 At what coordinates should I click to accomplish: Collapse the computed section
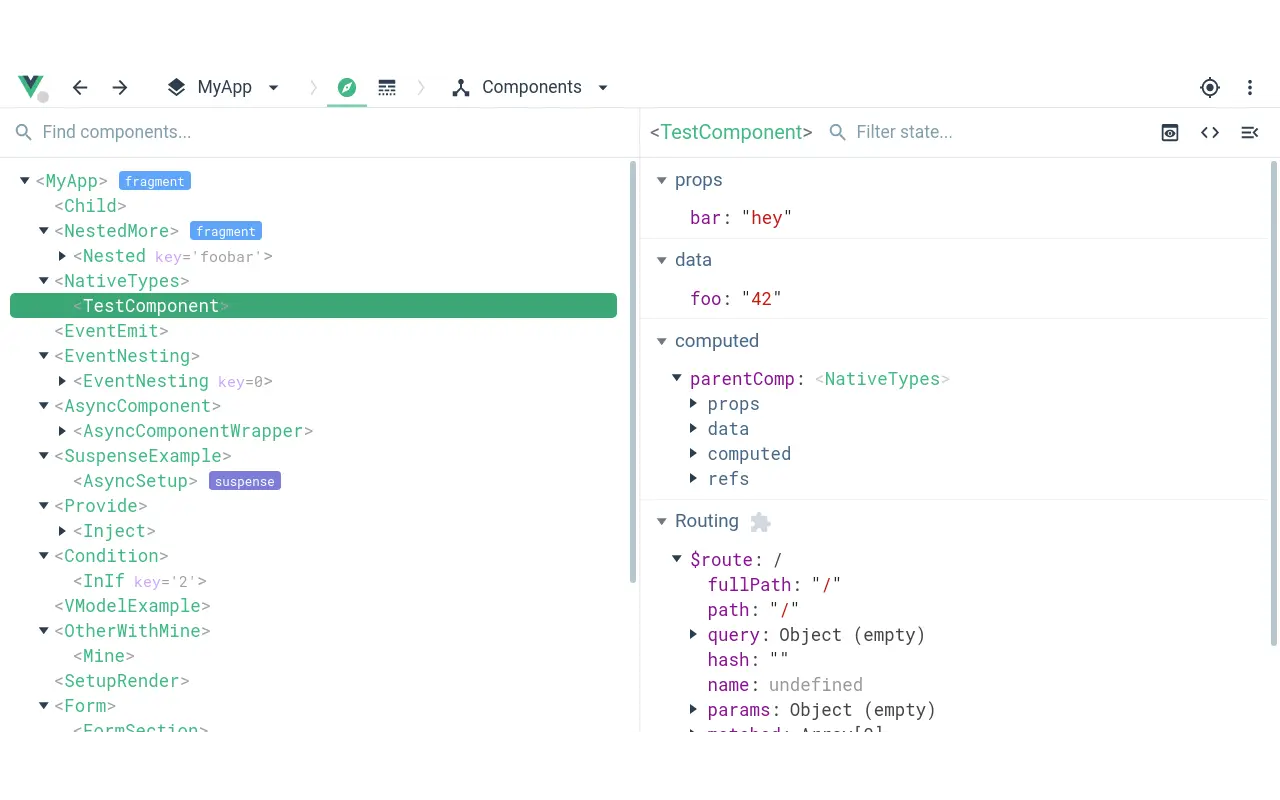662,341
